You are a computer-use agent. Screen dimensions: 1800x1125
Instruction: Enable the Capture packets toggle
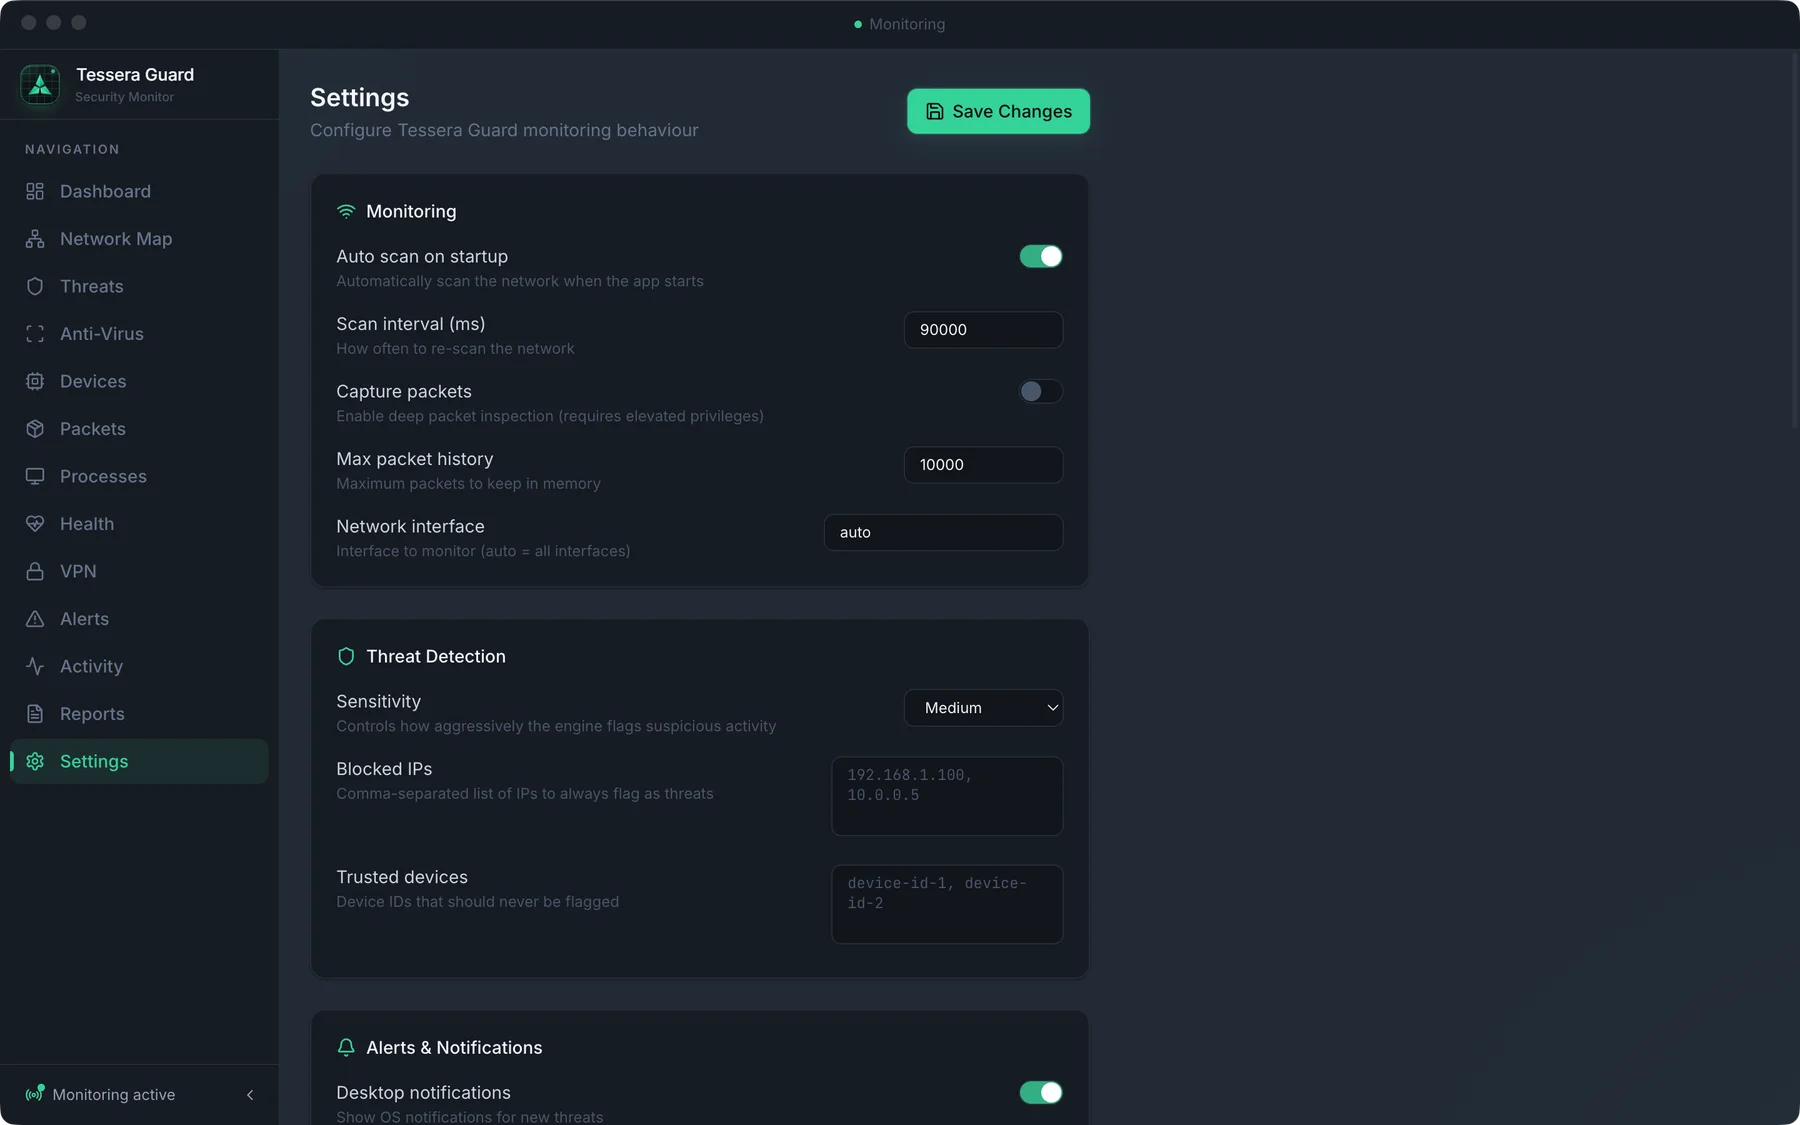[1041, 391]
